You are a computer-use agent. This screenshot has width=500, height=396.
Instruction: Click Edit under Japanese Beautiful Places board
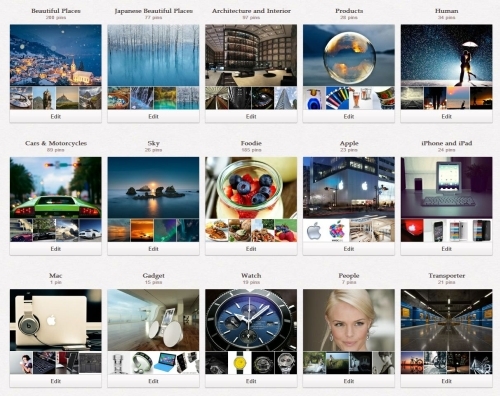click(x=153, y=116)
